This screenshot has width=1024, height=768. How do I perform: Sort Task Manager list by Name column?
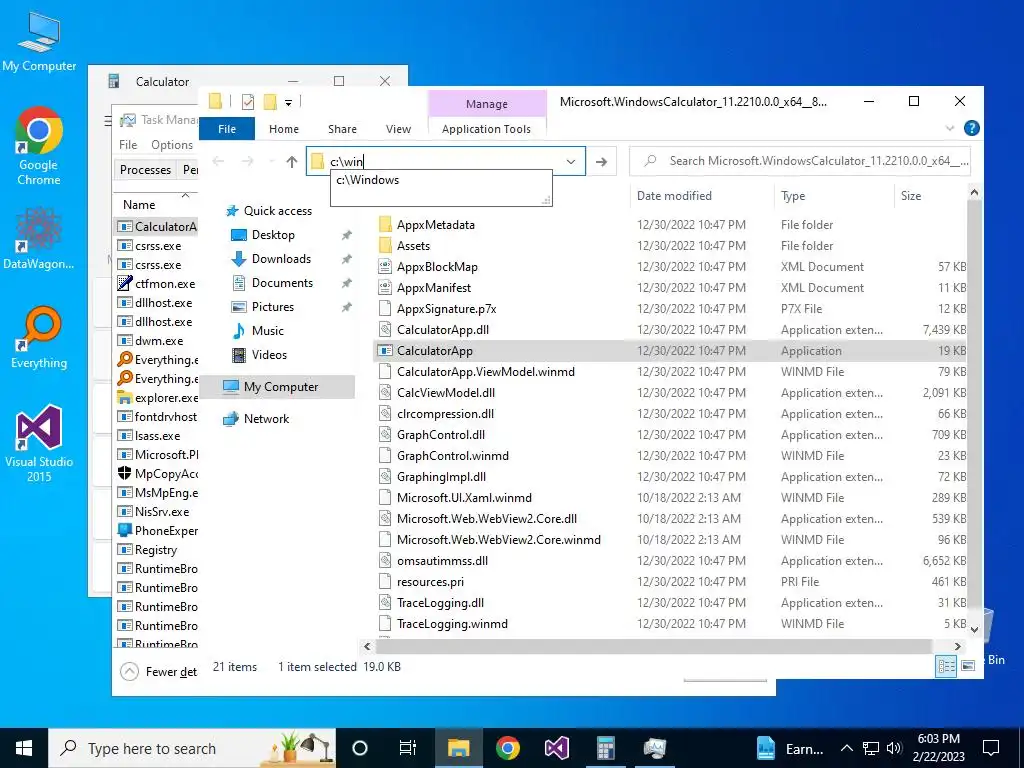coord(139,204)
